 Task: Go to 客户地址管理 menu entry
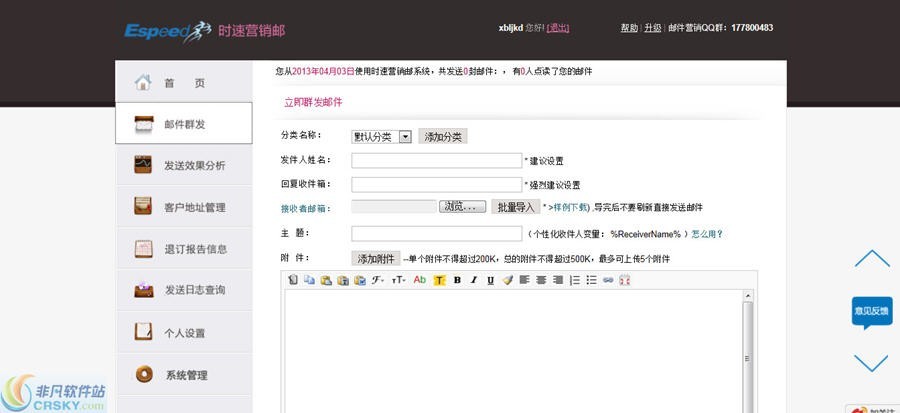click(184, 207)
